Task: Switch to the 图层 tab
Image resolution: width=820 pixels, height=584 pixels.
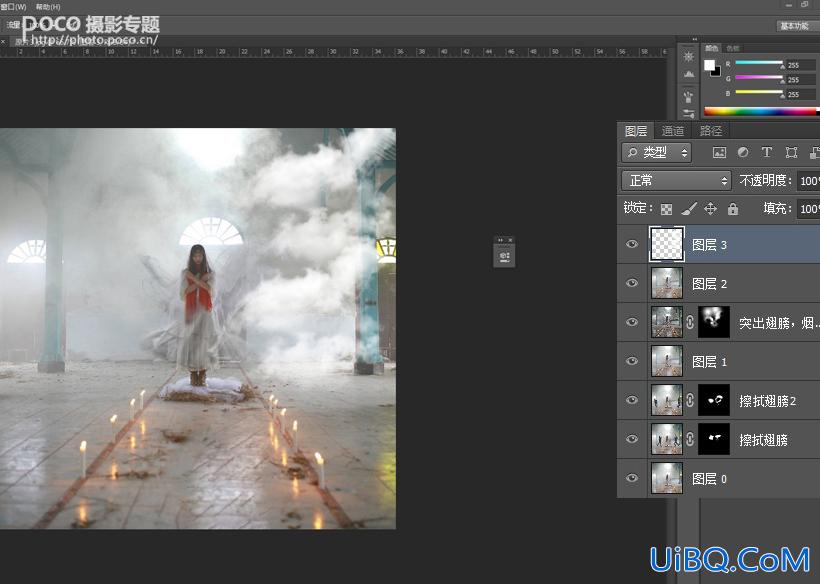Action: 635,131
